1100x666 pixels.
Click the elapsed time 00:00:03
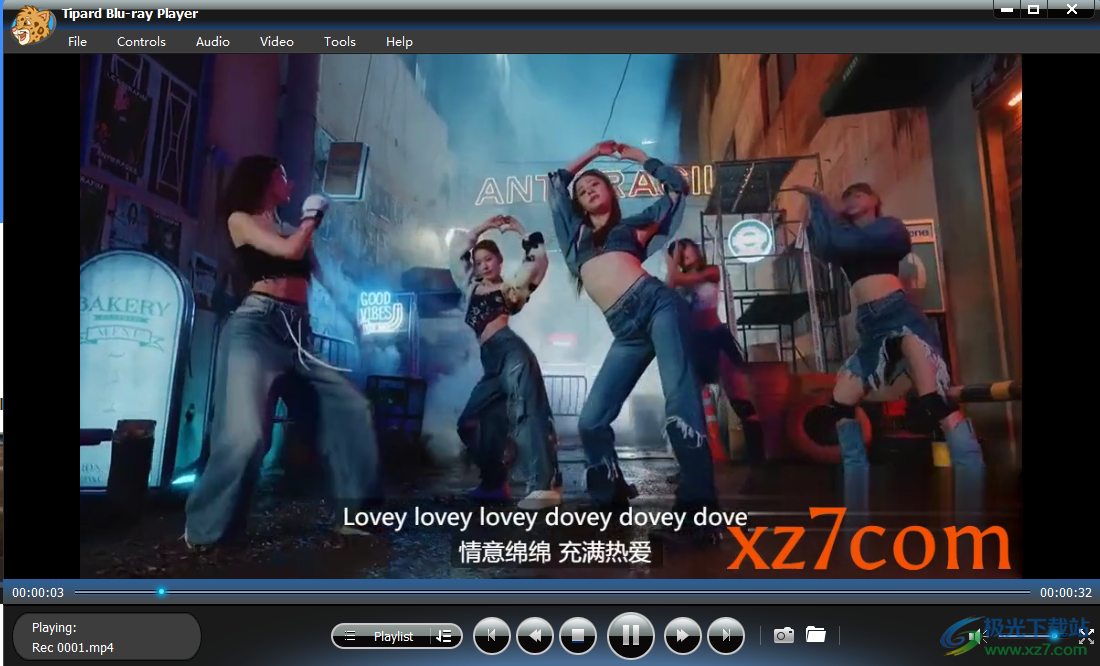tap(38, 592)
